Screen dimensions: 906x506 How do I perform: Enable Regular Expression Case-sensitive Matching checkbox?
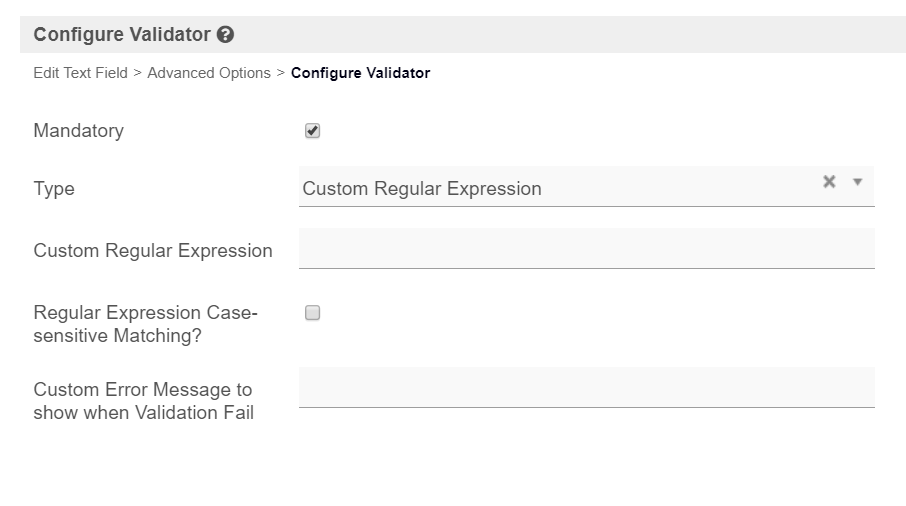pos(313,313)
